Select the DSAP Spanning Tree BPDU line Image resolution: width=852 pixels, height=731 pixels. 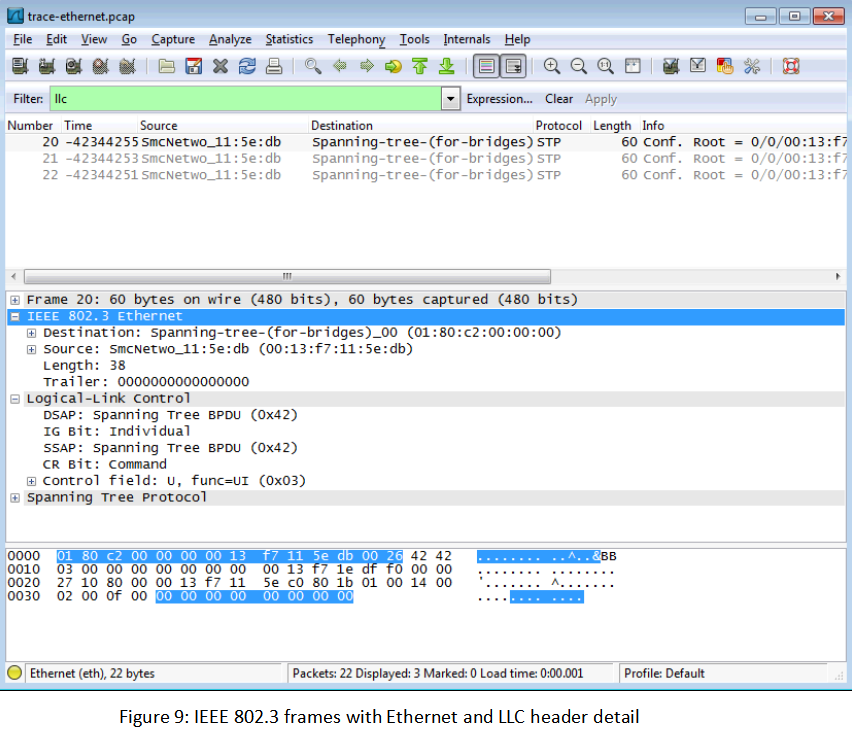(x=170, y=415)
